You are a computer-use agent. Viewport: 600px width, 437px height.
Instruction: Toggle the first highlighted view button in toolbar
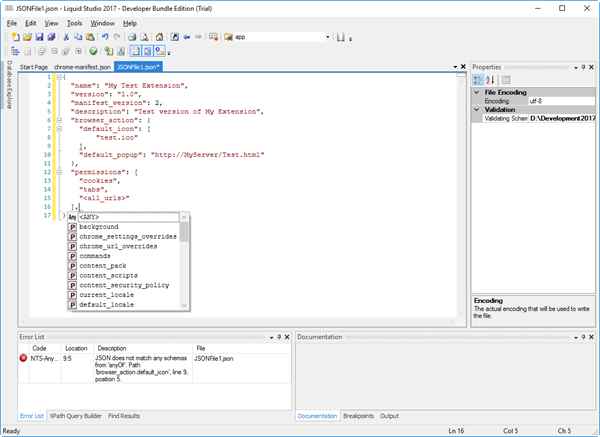click(135, 51)
